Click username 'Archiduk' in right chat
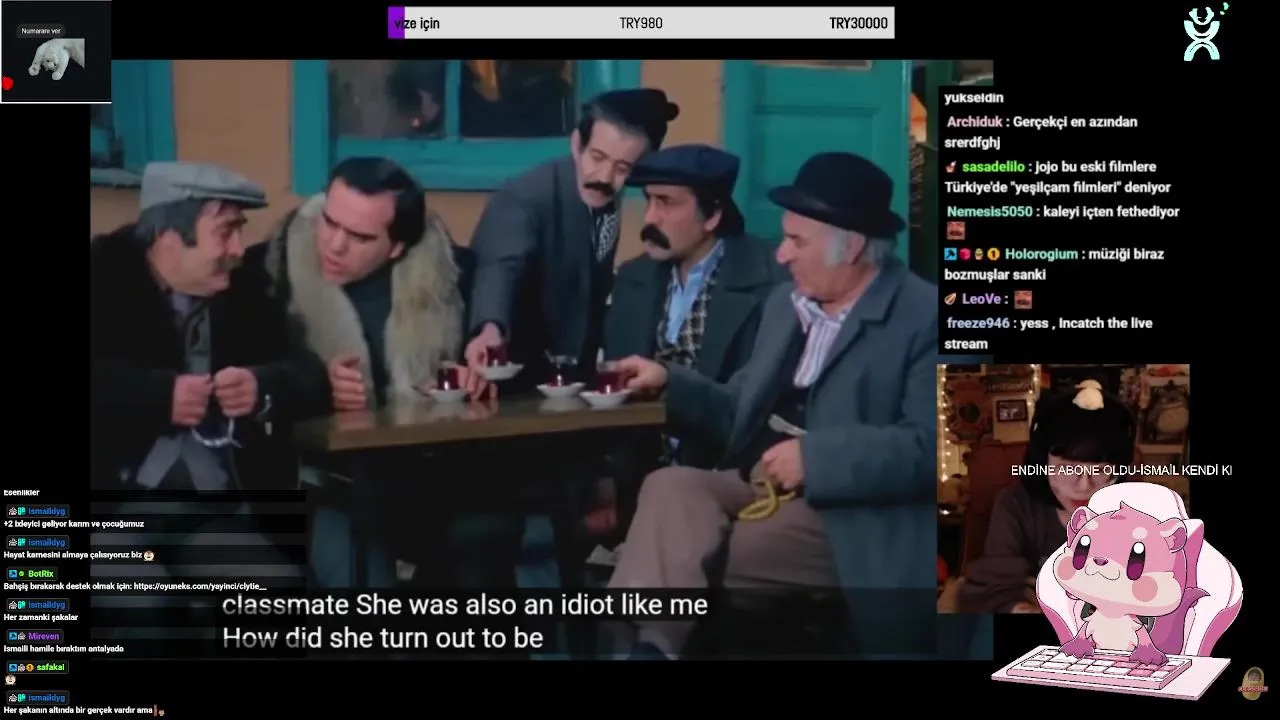Screen dimensions: 1280x720 click(975, 122)
